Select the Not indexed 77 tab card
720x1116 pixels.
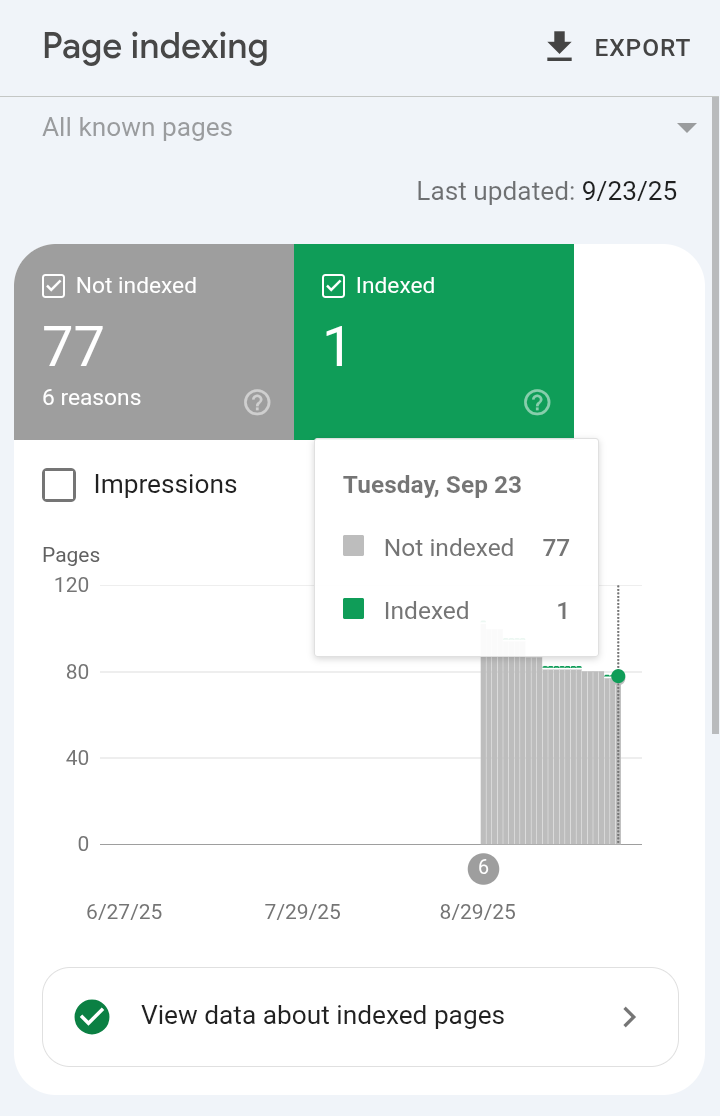point(154,342)
